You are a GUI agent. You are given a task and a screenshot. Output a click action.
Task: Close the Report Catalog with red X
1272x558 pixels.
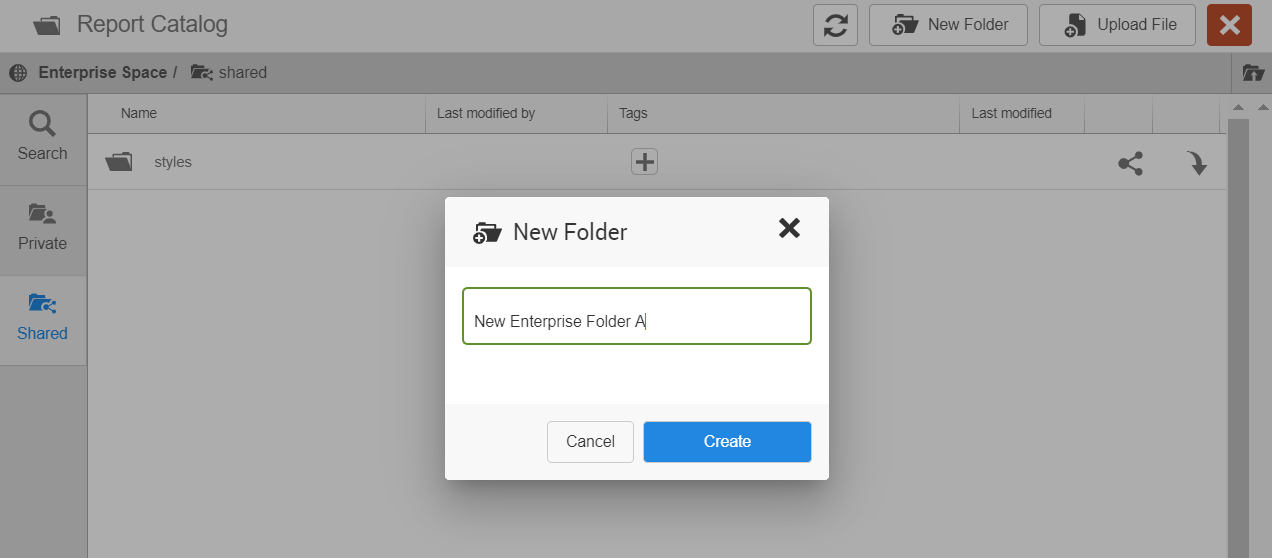pyautogui.click(x=1229, y=25)
